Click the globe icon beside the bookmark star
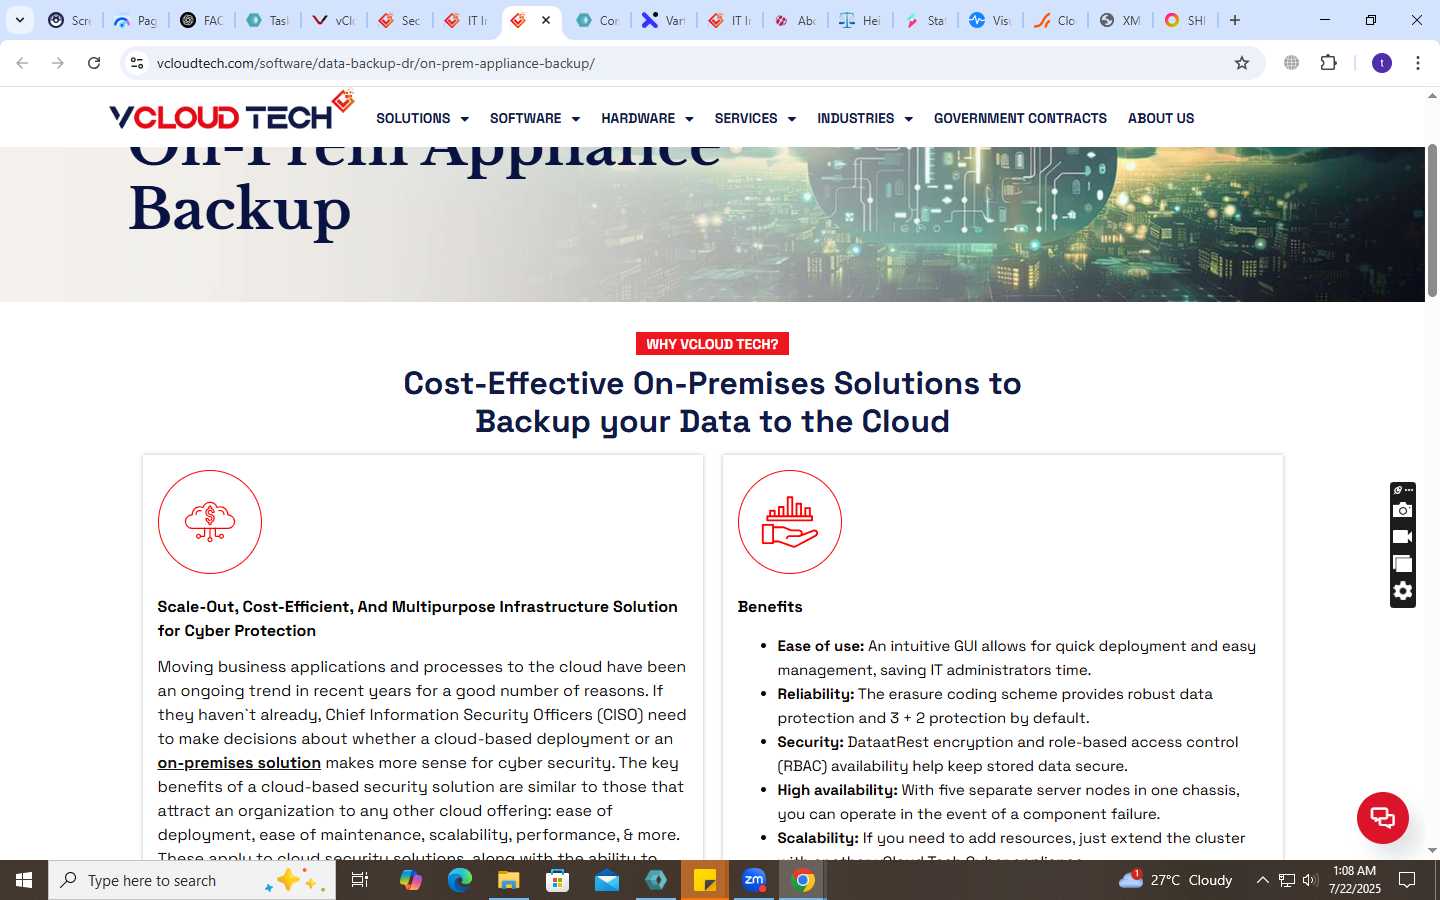The image size is (1440, 900). [1291, 63]
